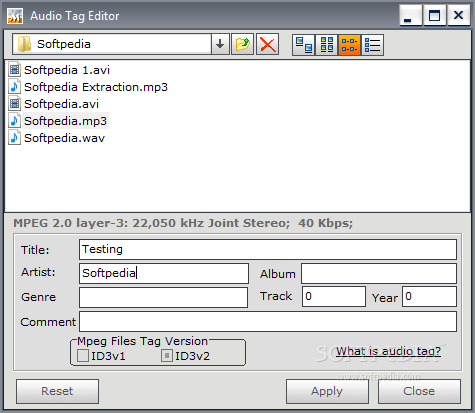Click the Artist input field
475x413 pixels.
(x=164, y=273)
